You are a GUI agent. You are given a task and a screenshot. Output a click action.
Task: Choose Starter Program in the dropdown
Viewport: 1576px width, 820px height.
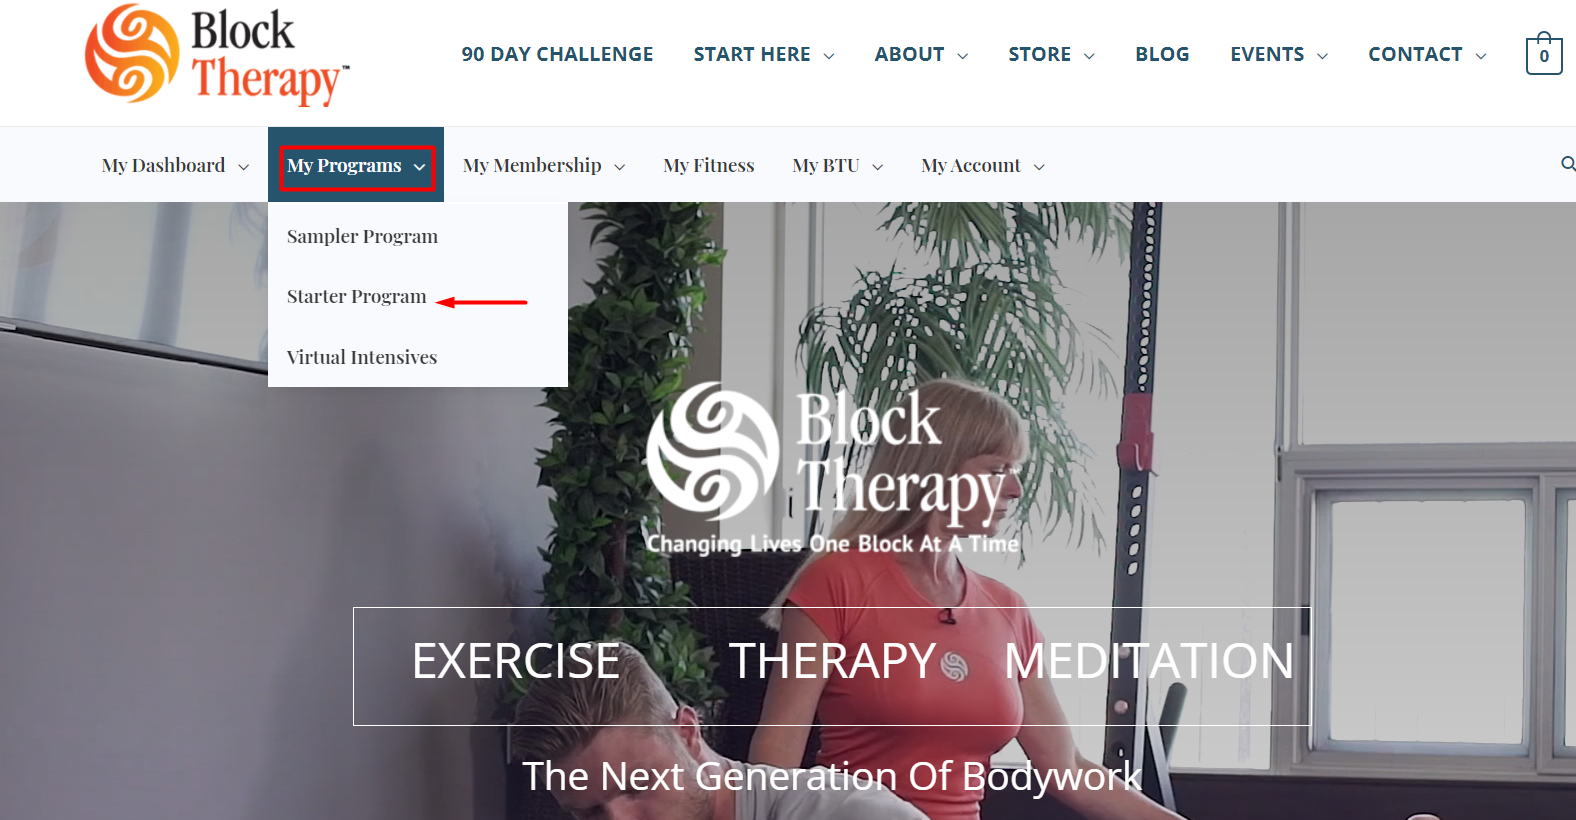[x=356, y=297]
